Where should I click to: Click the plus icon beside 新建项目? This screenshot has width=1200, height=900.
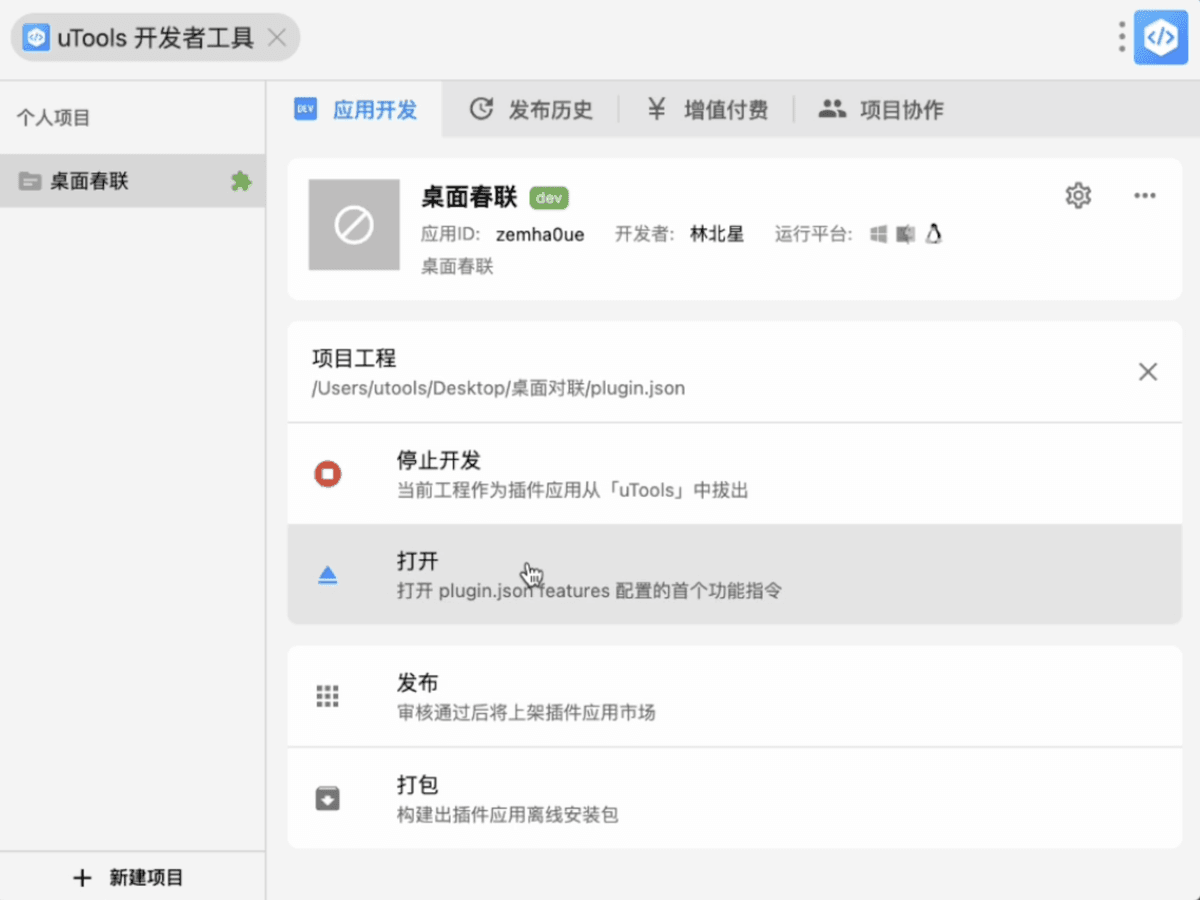(x=82, y=878)
